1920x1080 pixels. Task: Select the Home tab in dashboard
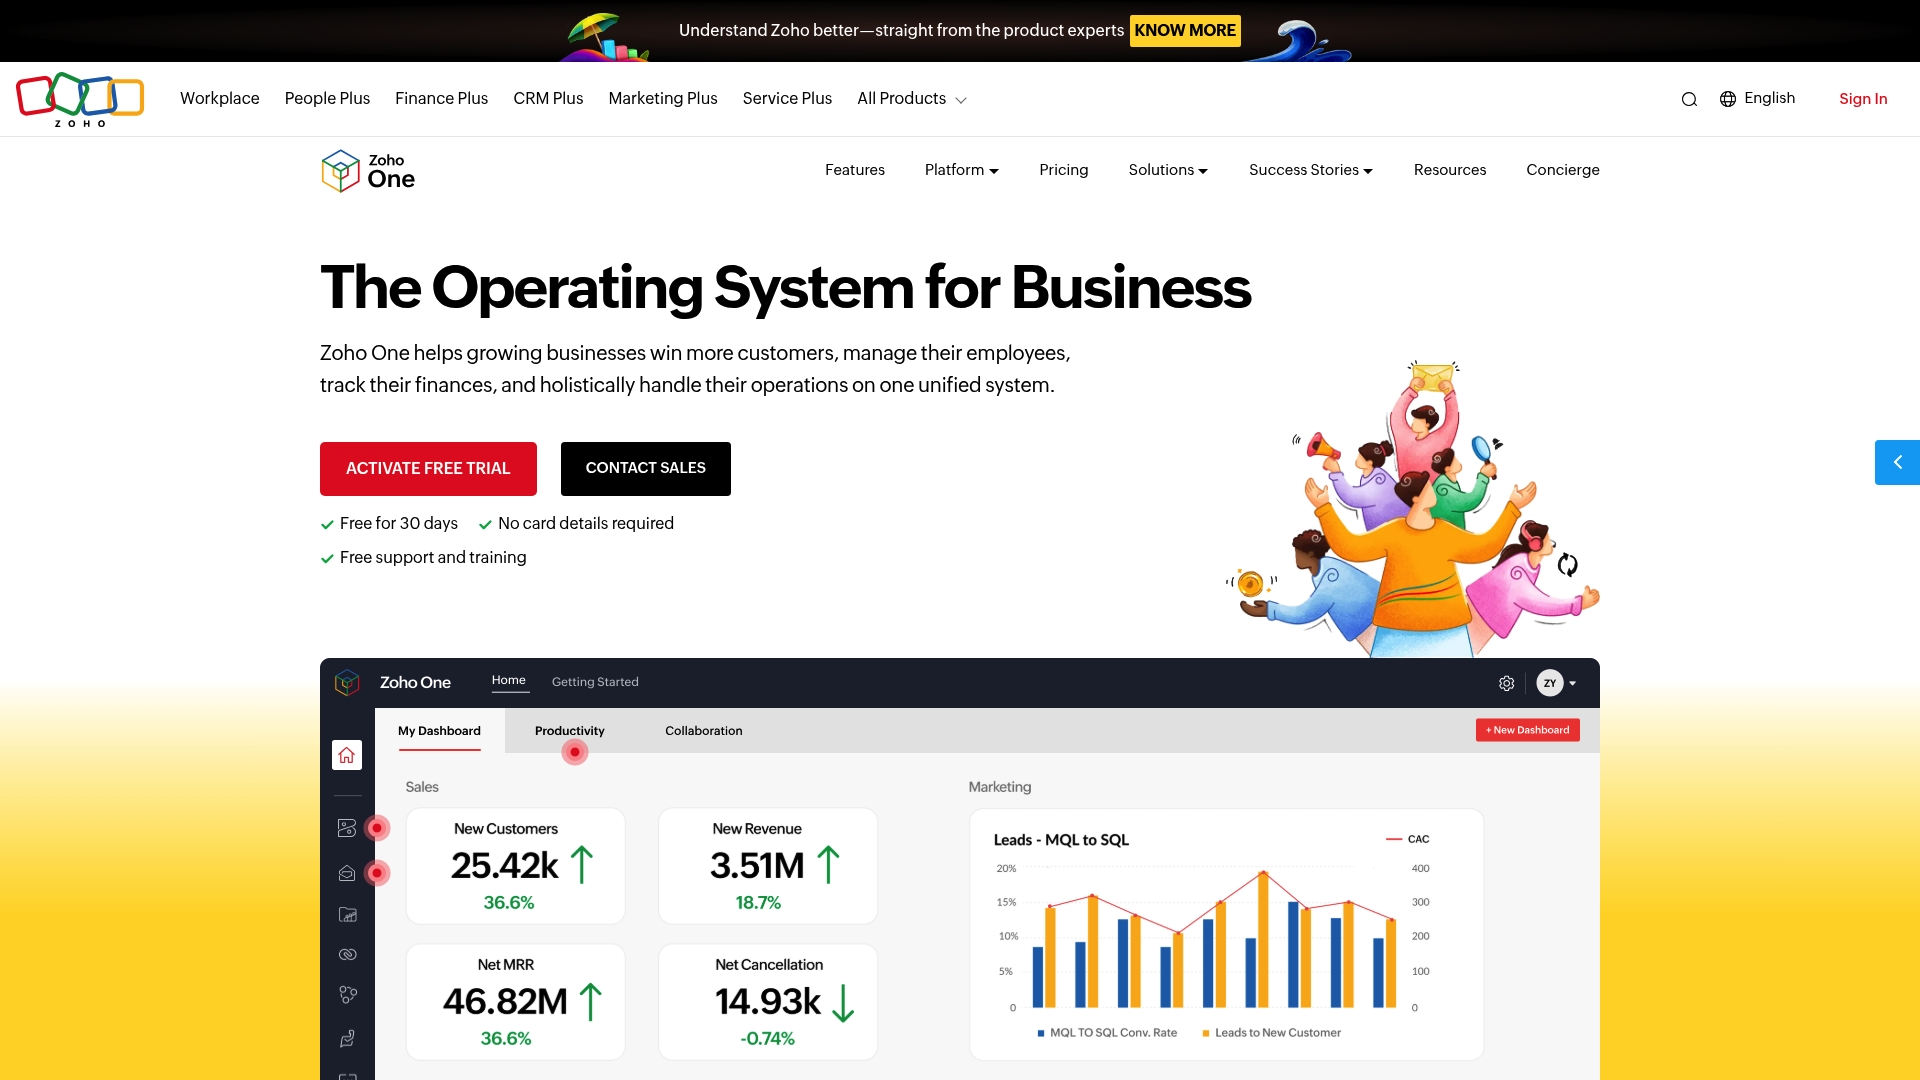tap(509, 680)
